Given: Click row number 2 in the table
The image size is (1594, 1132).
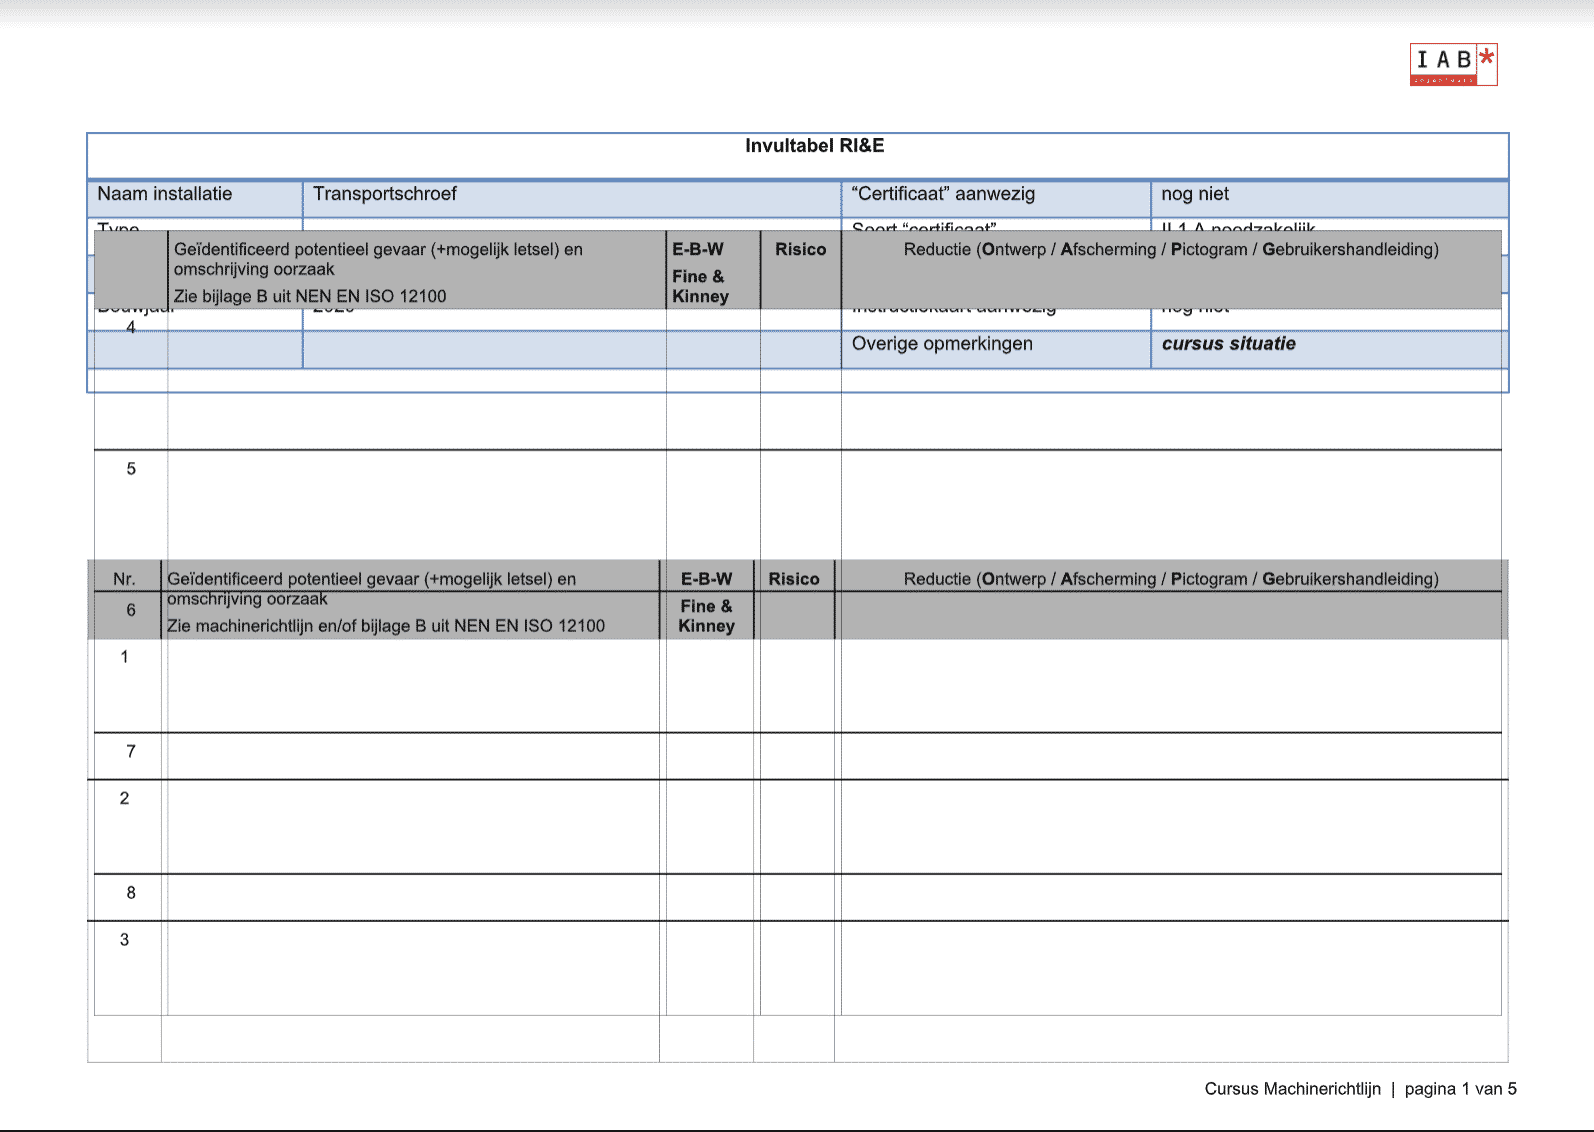Looking at the screenshot, I should click(x=124, y=799).
